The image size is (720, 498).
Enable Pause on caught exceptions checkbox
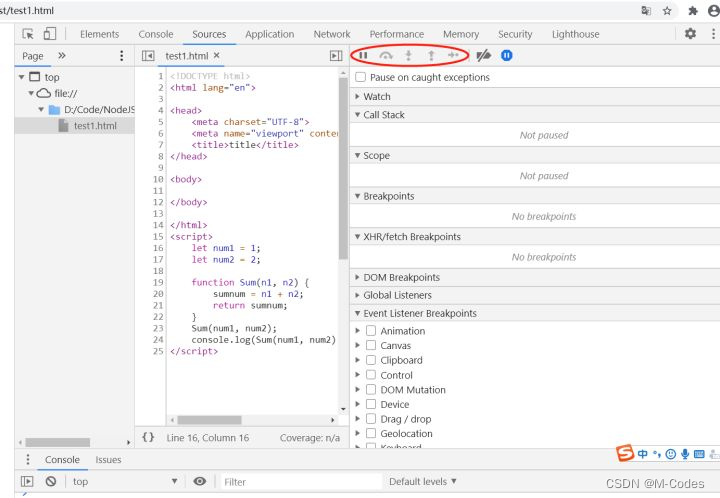pyautogui.click(x=360, y=77)
